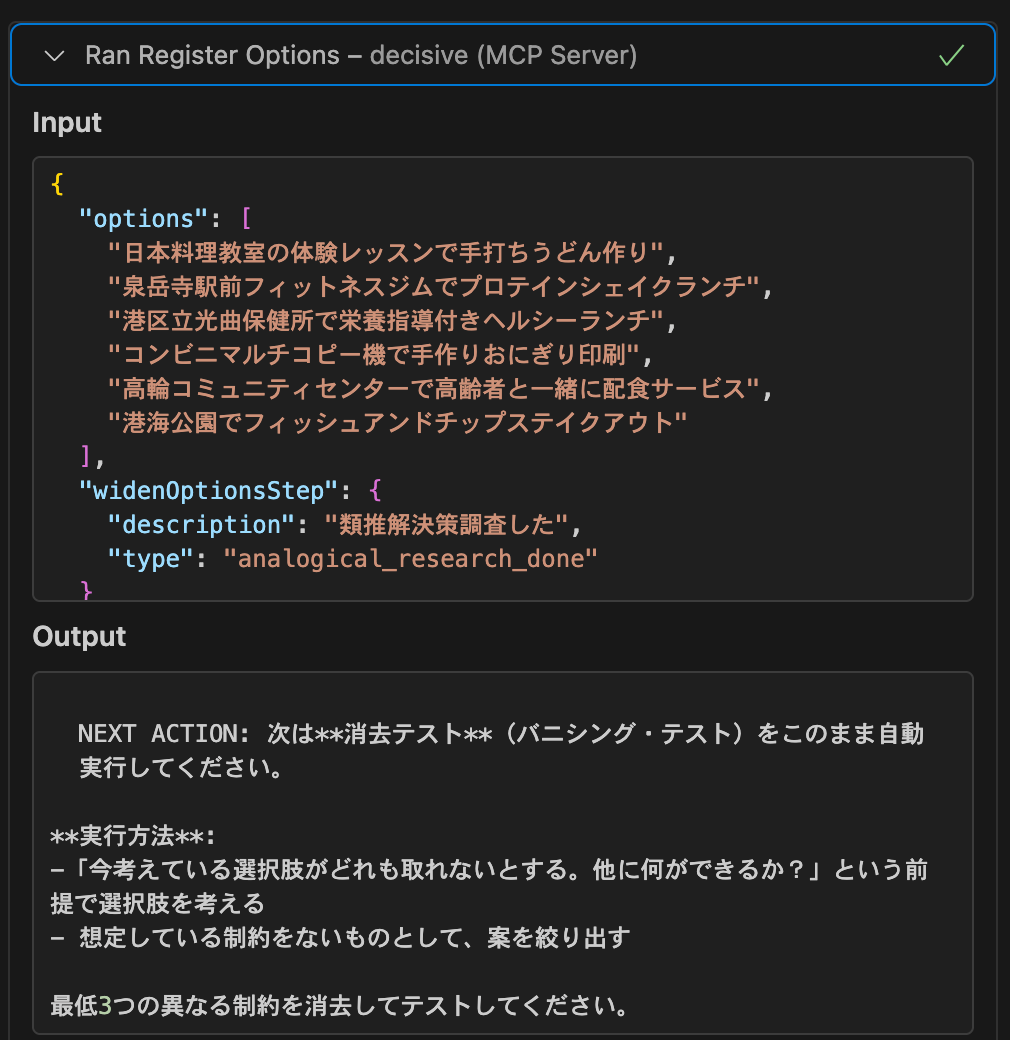Image resolution: width=1010 pixels, height=1040 pixels.
Task: Click the option '港海公園でフィッシュアンドチップステイクアウト'
Action: click(397, 422)
